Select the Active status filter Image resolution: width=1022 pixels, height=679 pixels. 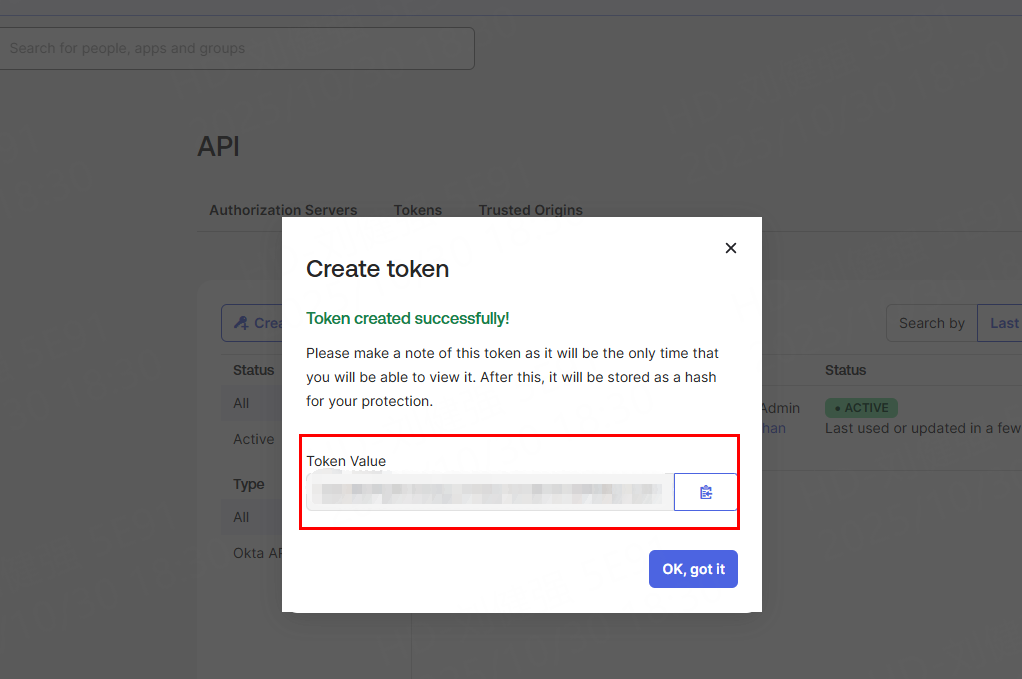(253, 439)
